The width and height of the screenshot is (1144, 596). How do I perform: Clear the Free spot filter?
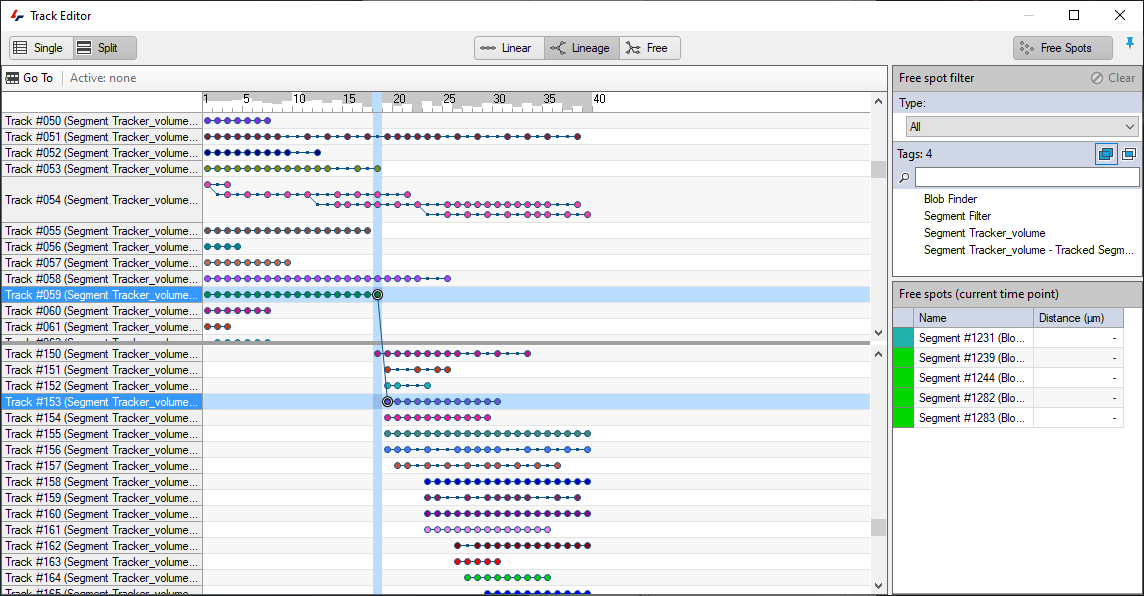(x=1113, y=77)
